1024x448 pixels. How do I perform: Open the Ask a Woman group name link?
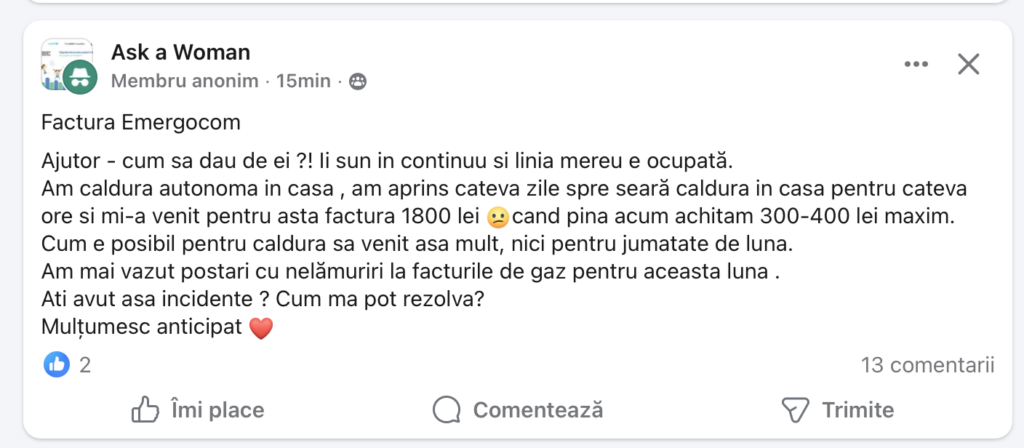tap(181, 52)
